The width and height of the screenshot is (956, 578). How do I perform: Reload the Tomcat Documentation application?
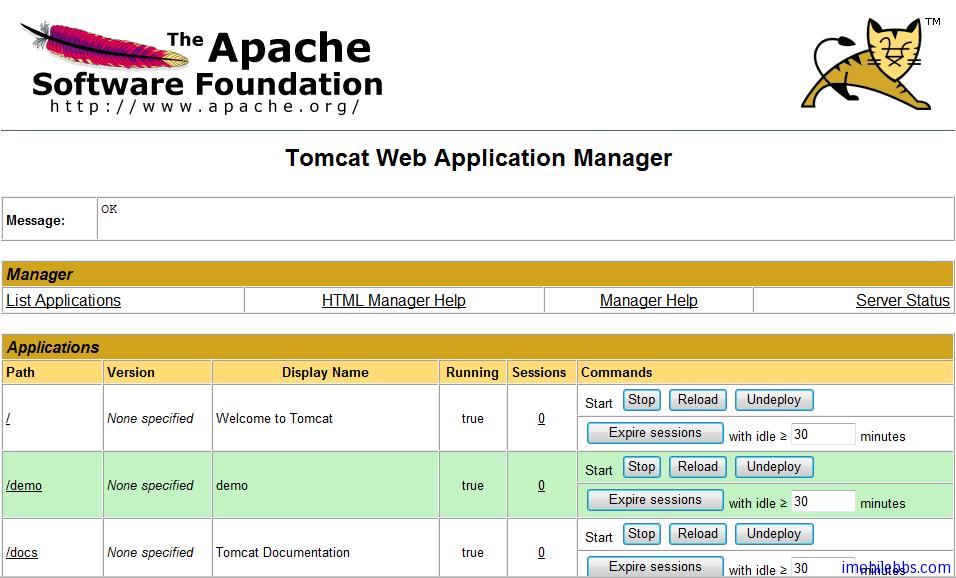point(697,534)
